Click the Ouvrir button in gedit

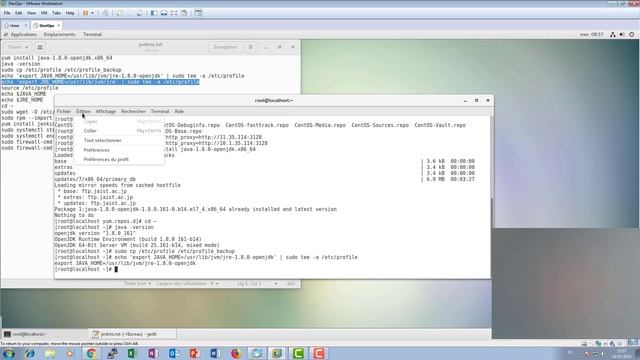tap(18, 47)
